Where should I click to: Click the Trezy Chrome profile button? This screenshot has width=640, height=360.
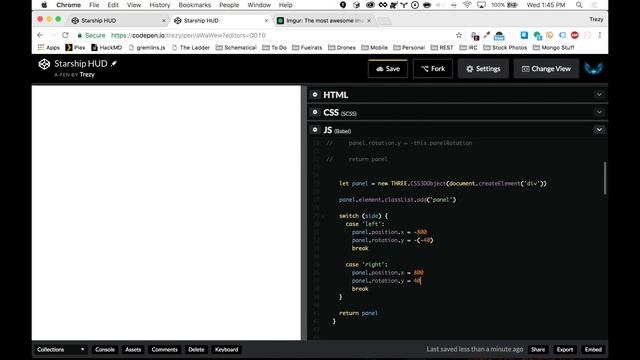click(x=596, y=19)
